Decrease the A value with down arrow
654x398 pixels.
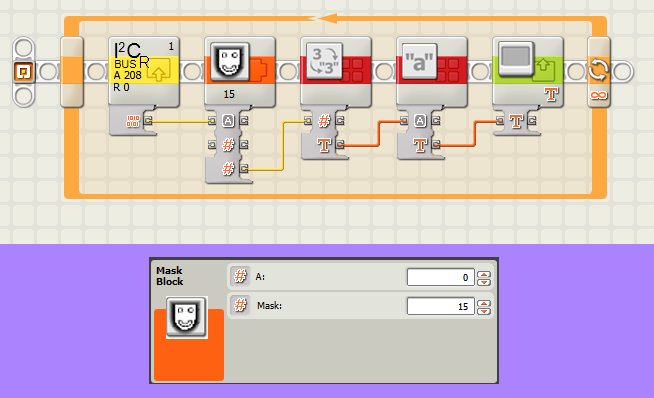click(x=484, y=282)
